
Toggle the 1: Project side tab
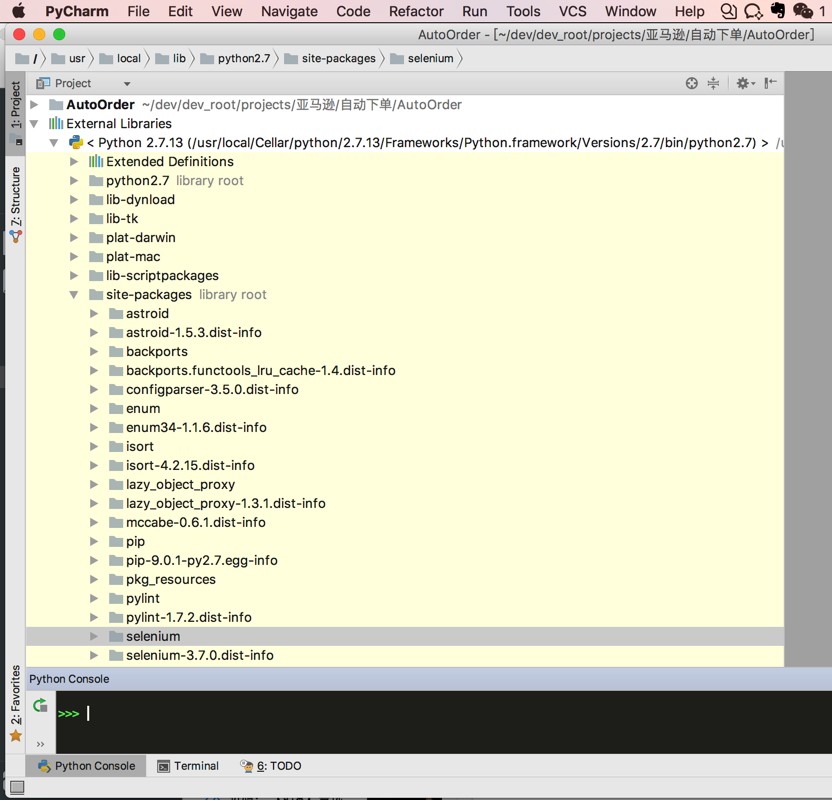[16, 112]
